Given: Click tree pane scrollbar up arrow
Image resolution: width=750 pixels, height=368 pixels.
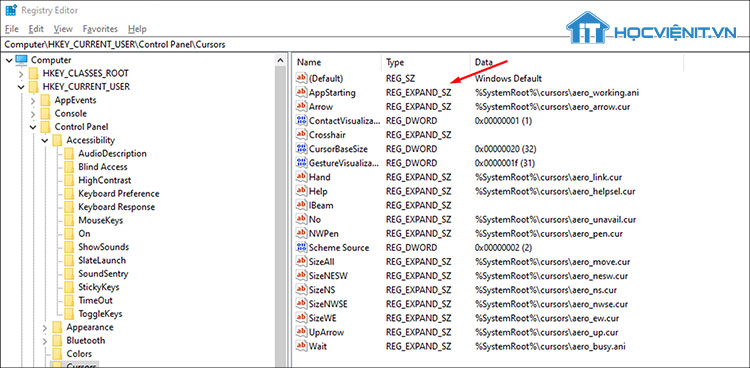Looking at the screenshot, I should point(280,60).
